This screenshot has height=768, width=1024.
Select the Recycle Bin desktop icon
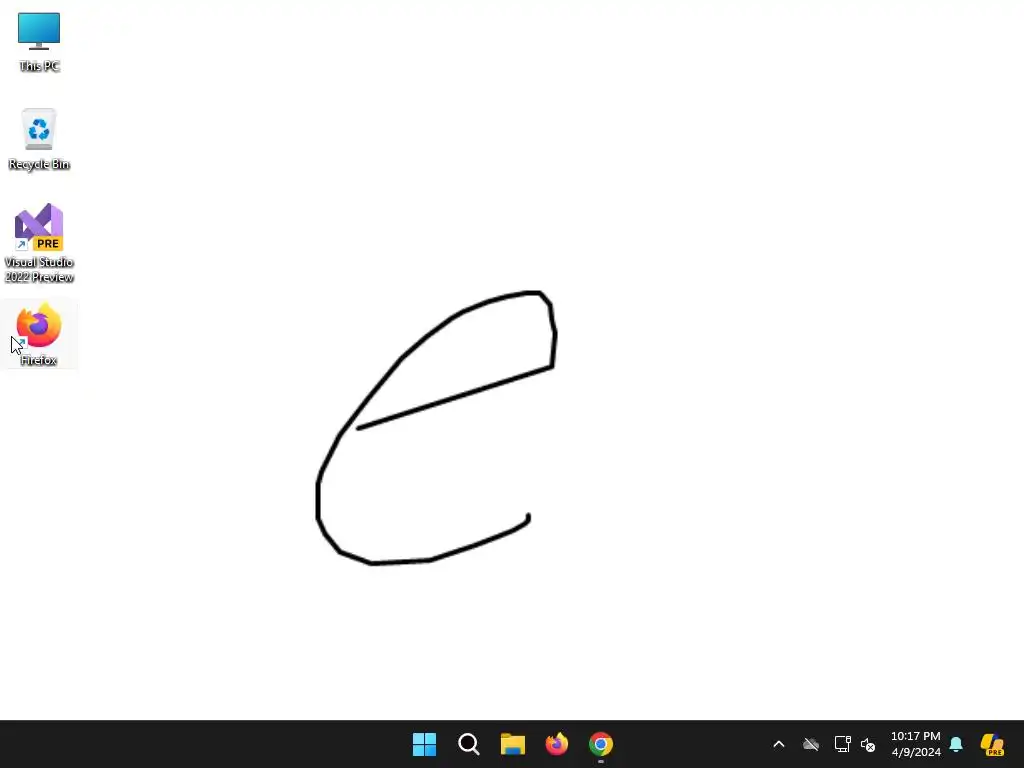tap(39, 139)
